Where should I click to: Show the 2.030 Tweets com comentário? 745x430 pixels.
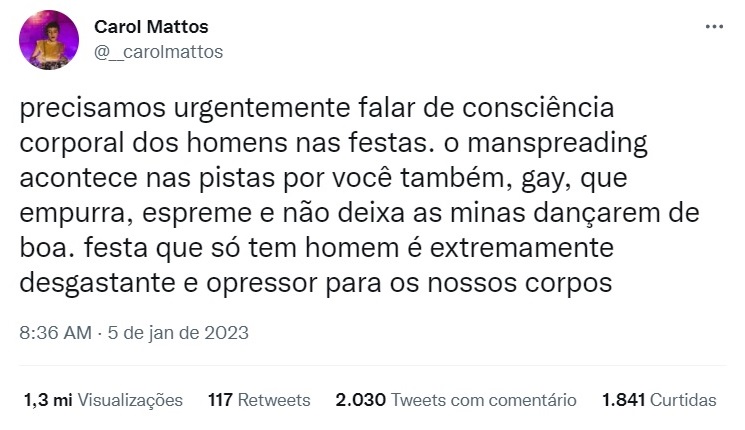(456, 400)
